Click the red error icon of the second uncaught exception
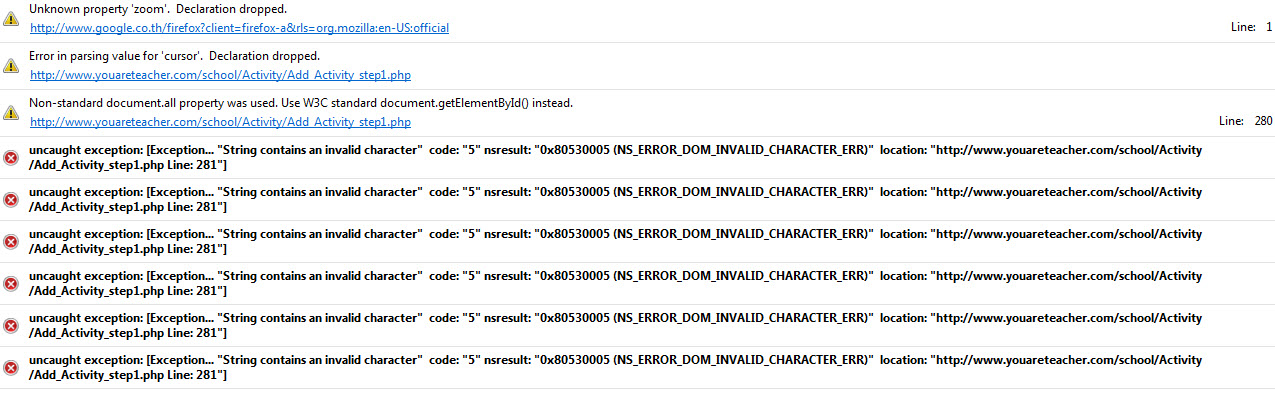 (x=11, y=200)
